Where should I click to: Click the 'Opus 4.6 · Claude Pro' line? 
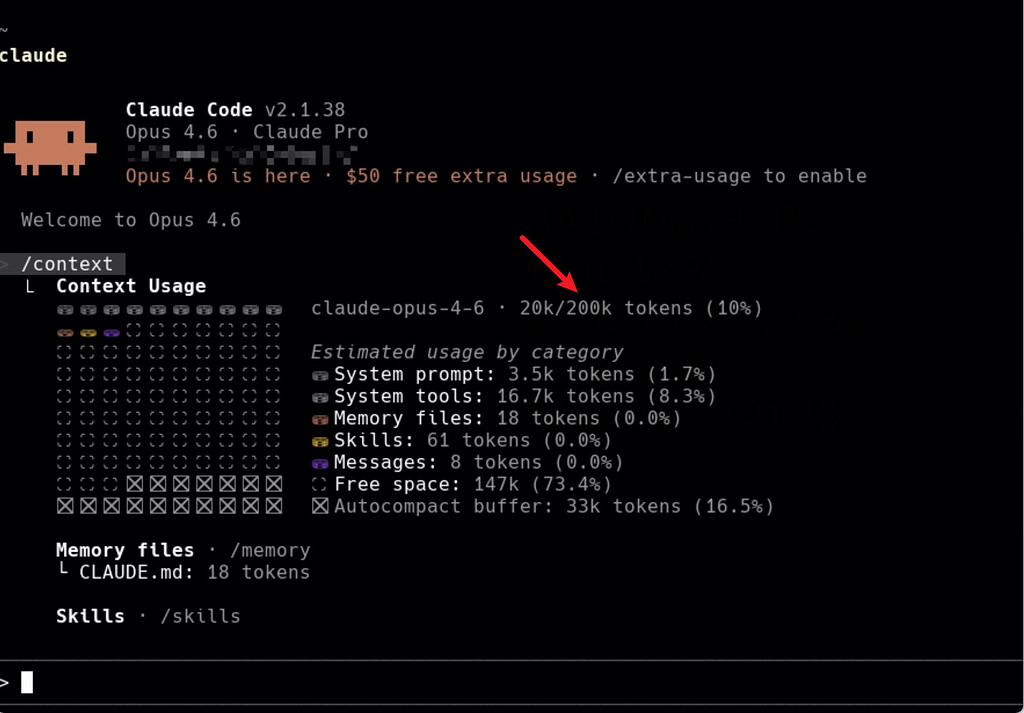[x=247, y=132]
